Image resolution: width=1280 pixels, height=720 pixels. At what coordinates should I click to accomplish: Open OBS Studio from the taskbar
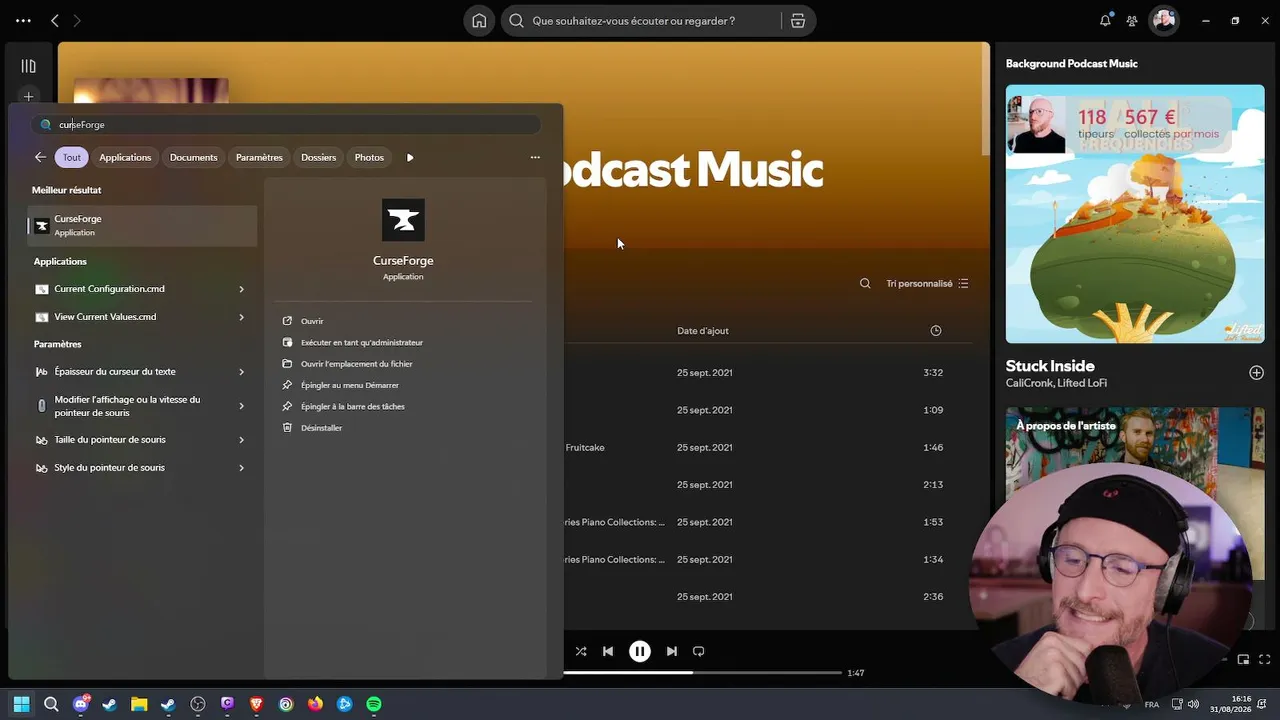198,704
